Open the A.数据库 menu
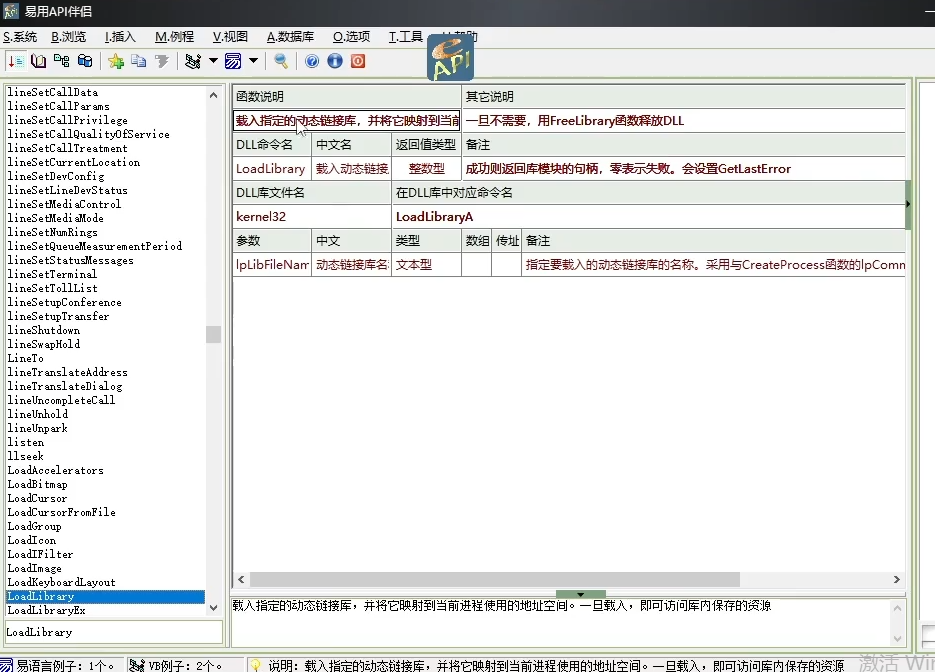 pyautogui.click(x=290, y=37)
